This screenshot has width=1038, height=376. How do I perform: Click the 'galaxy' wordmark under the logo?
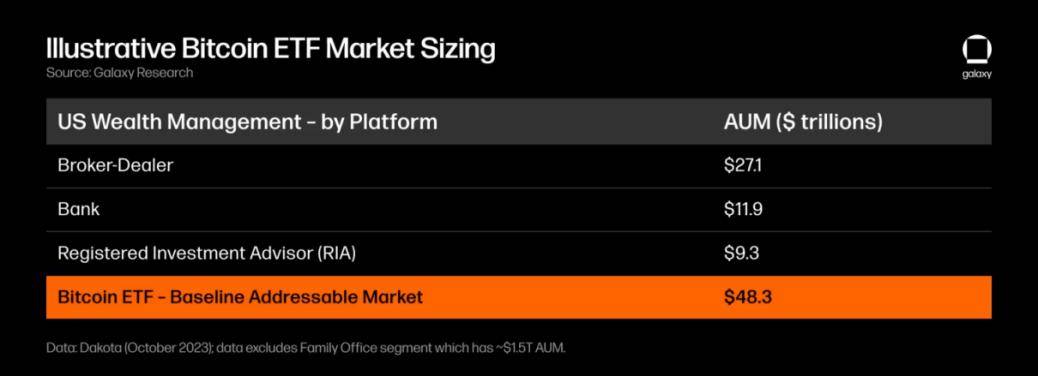point(976,74)
